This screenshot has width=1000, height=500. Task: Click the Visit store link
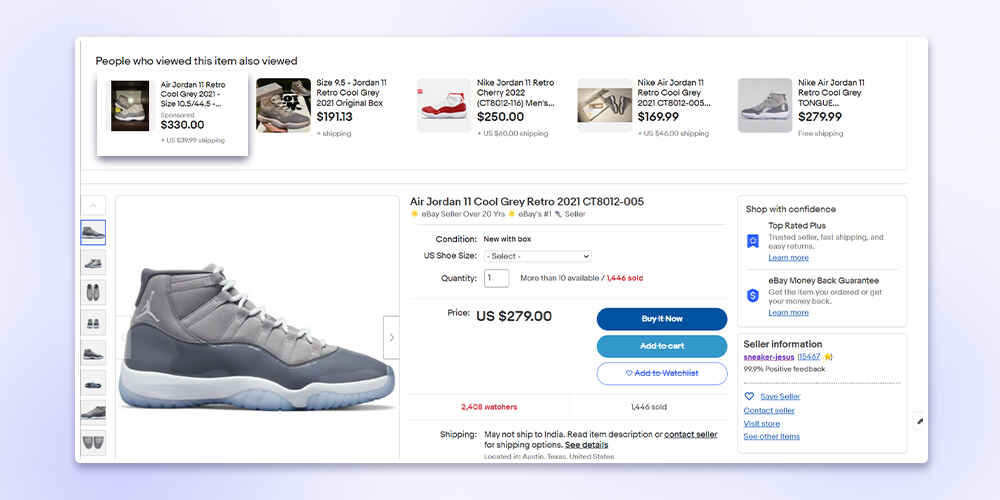click(761, 423)
